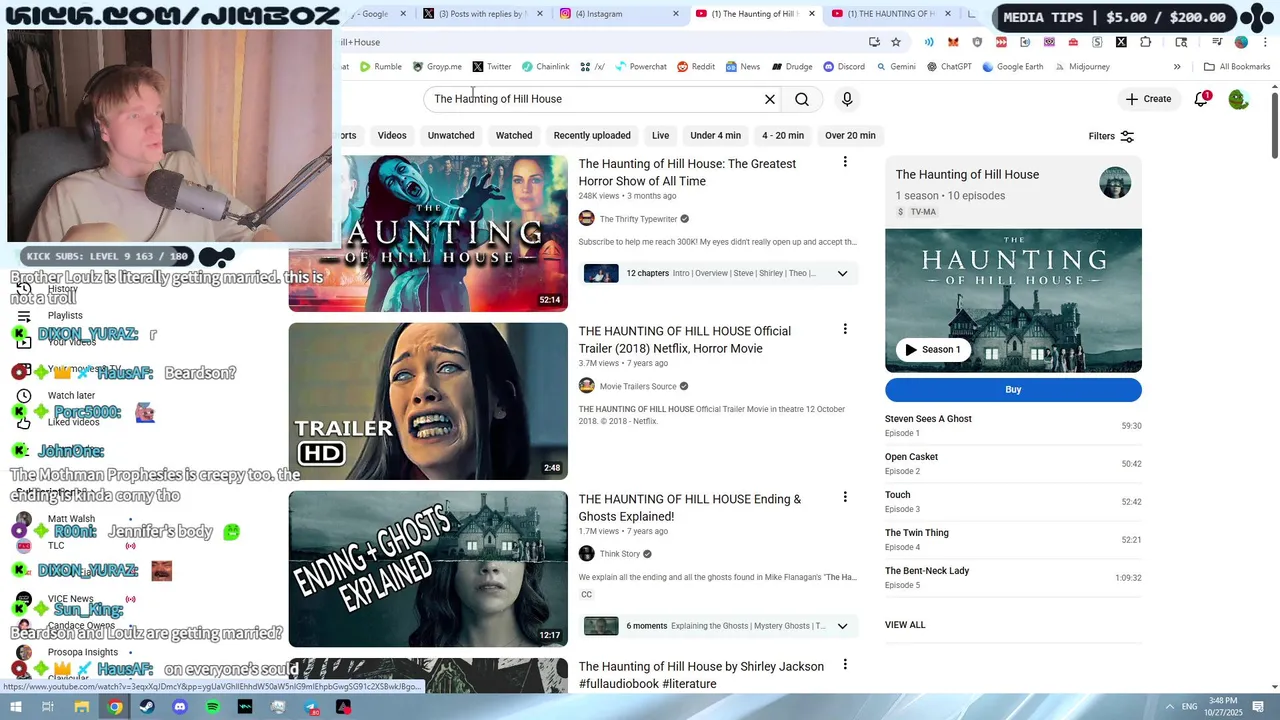The height and width of the screenshot is (720, 1280).
Task: Open Discord from the taskbar
Action: click(180, 707)
